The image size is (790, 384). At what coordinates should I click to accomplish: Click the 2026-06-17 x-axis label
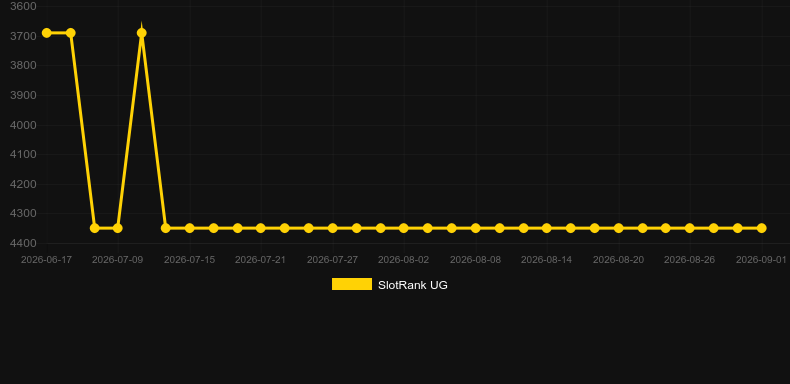coord(46,260)
